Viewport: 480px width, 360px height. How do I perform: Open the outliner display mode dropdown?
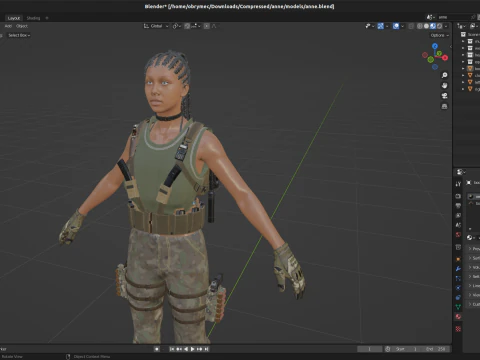point(473,26)
